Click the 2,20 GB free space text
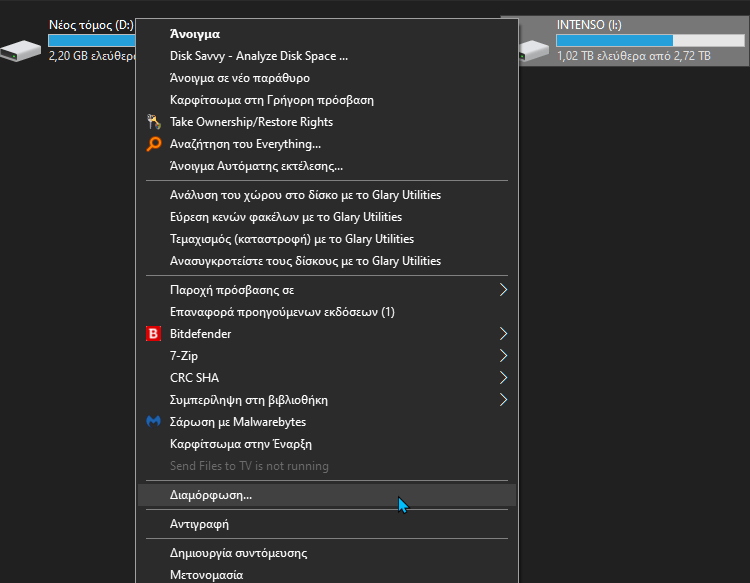Image resolution: width=750 pixels, height=583 pixels. coord(92,56)
